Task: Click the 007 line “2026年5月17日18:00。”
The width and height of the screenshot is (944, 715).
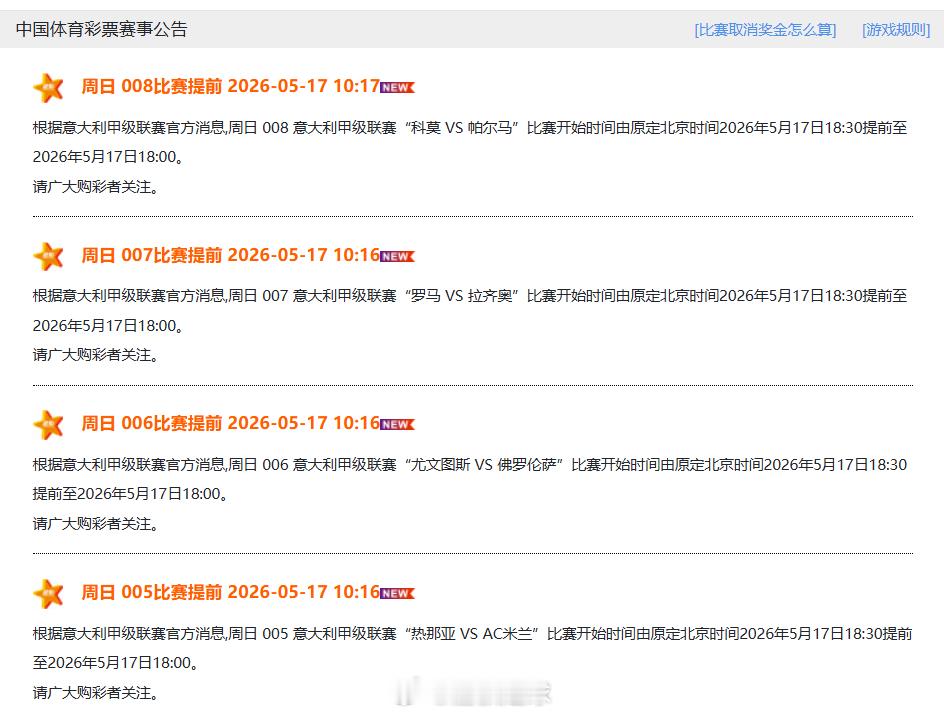Action: click(x=108, y=326)
